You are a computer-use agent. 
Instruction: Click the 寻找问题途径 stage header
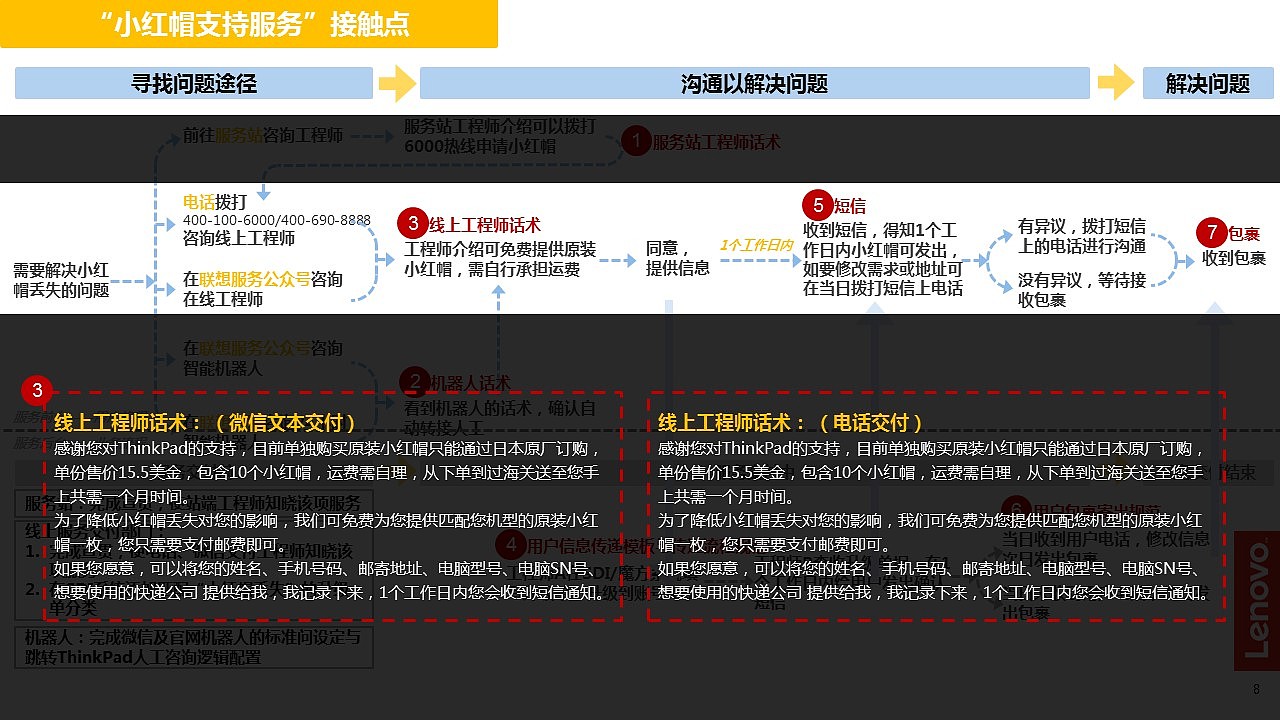tap(194, 84)
